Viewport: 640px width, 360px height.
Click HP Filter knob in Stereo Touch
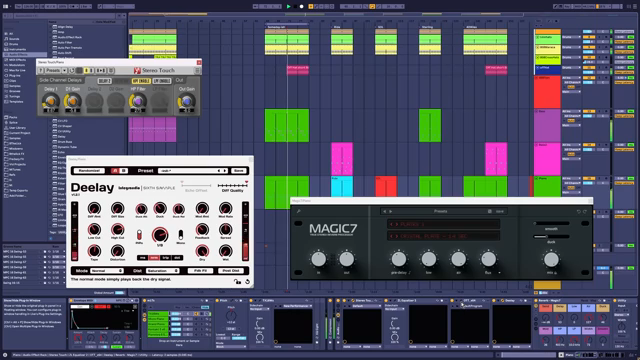pyautogui.click(x=138, y=101)
